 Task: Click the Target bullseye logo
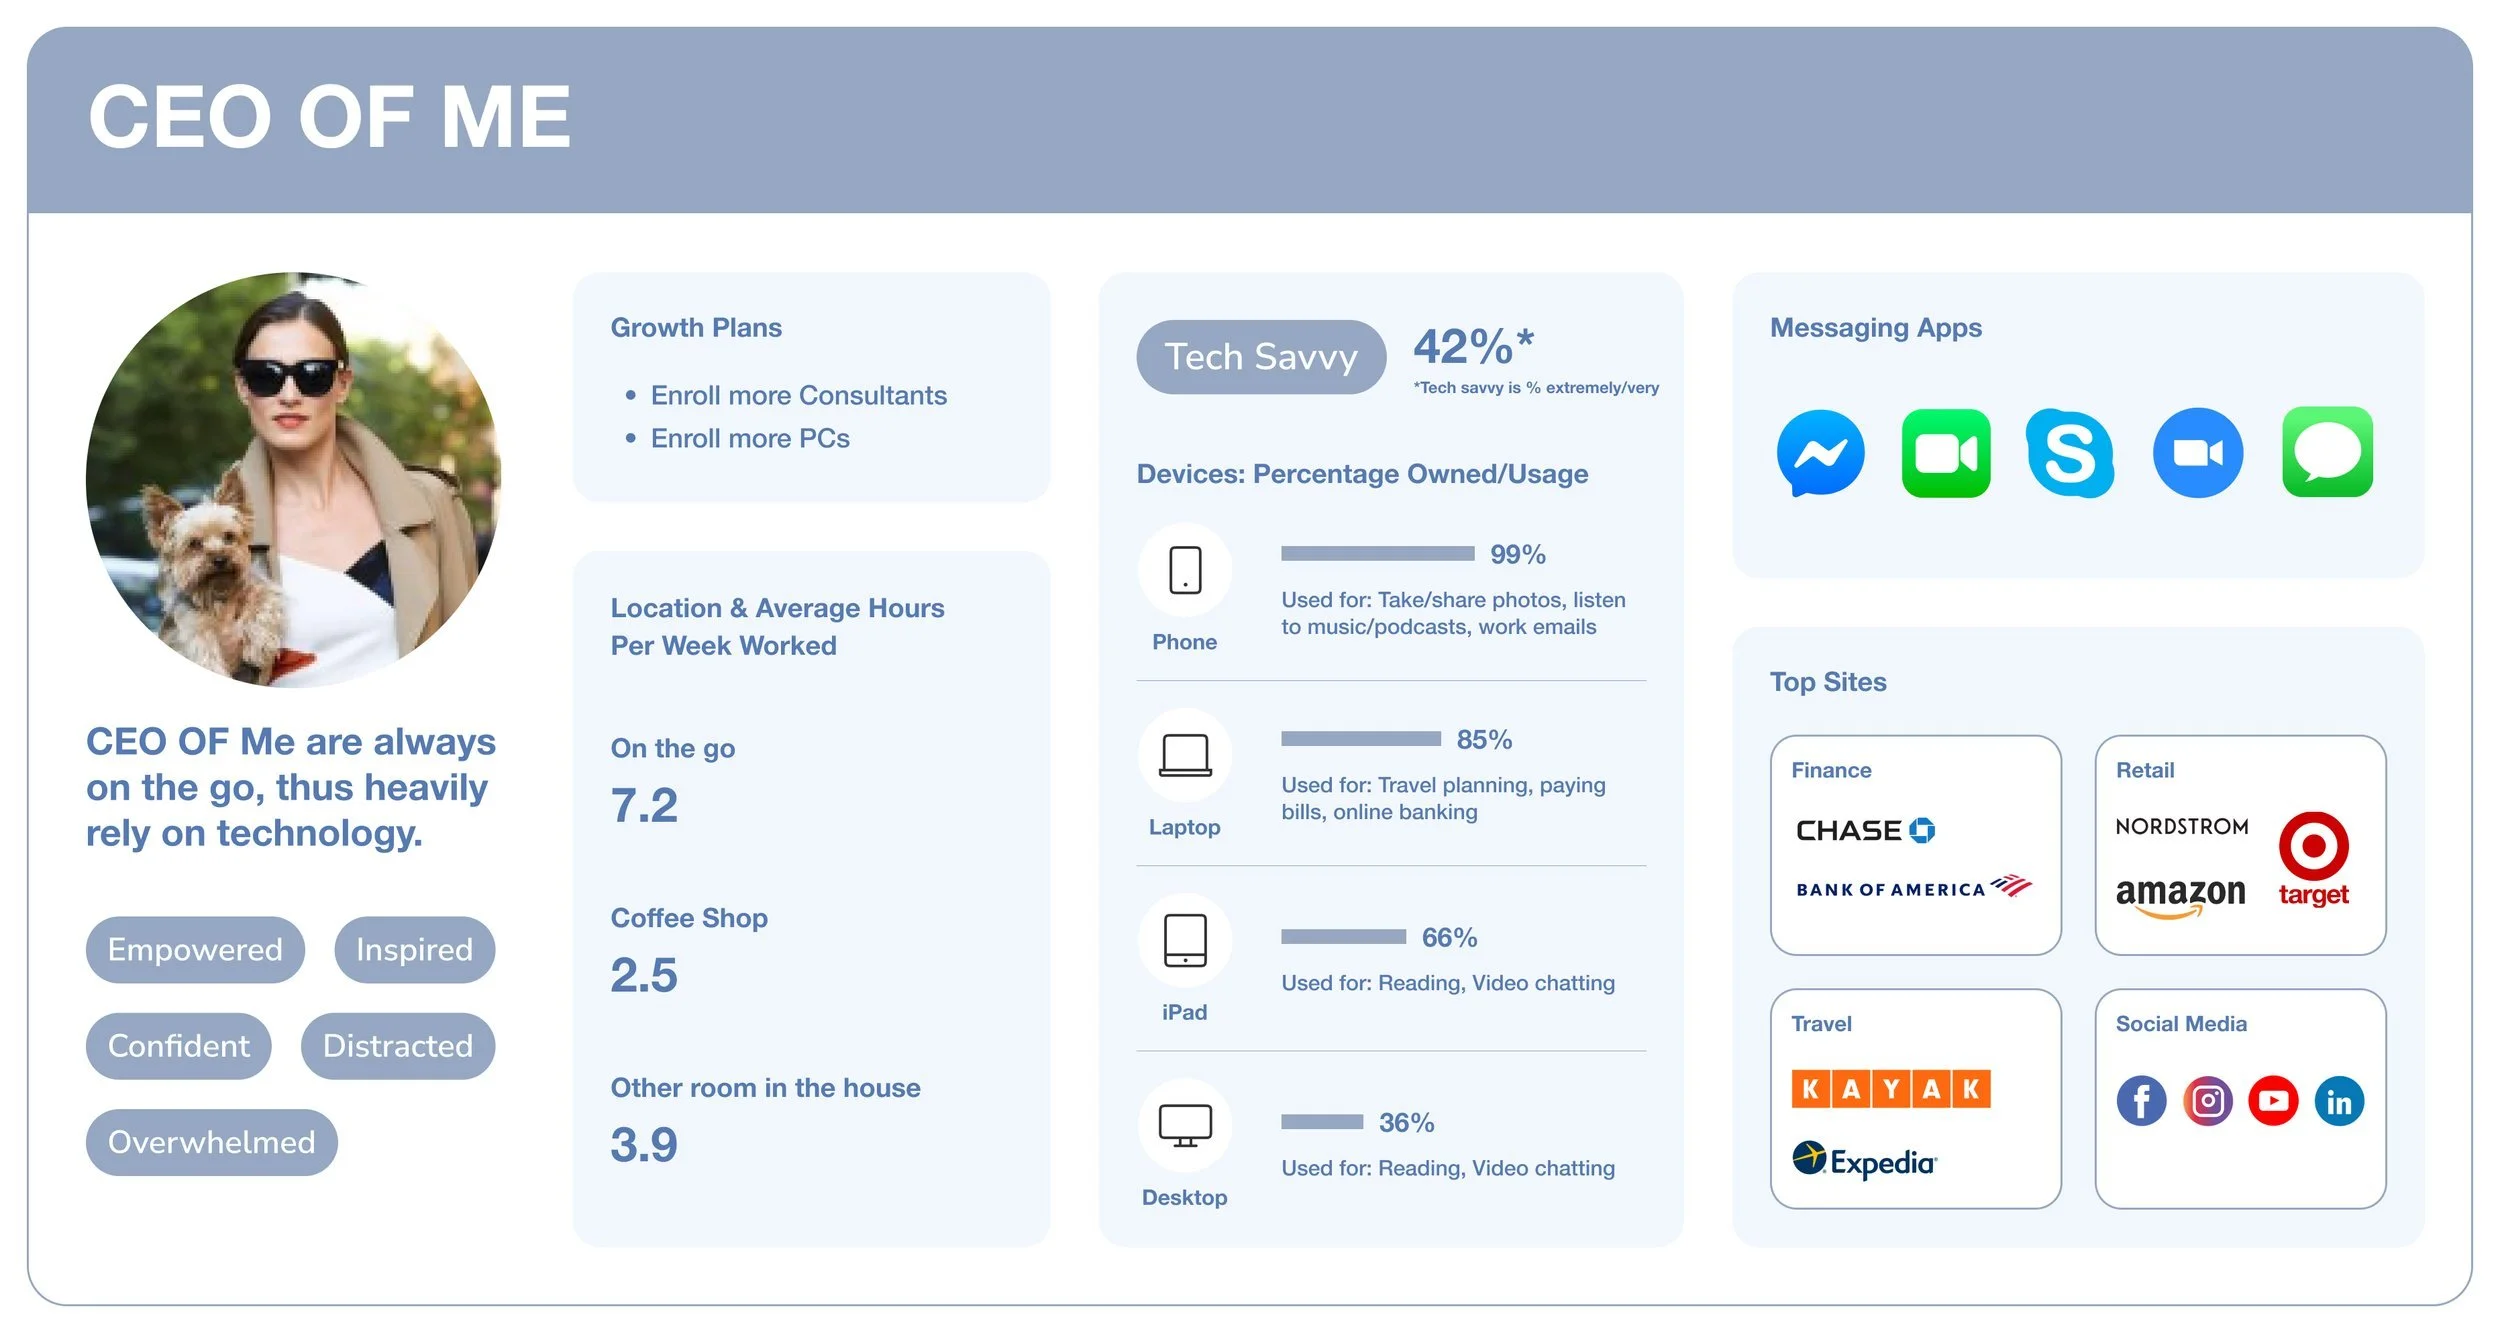2313,859
